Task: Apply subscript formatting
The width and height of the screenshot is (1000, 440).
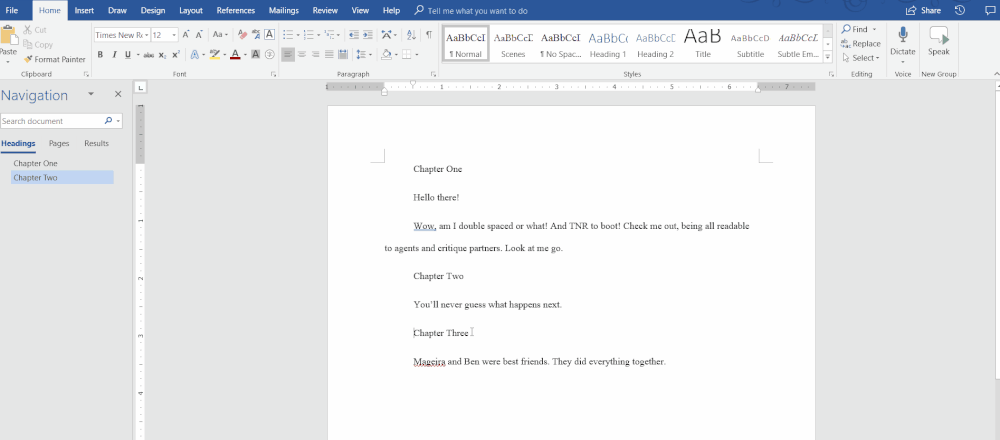Action: pos(162,55)
